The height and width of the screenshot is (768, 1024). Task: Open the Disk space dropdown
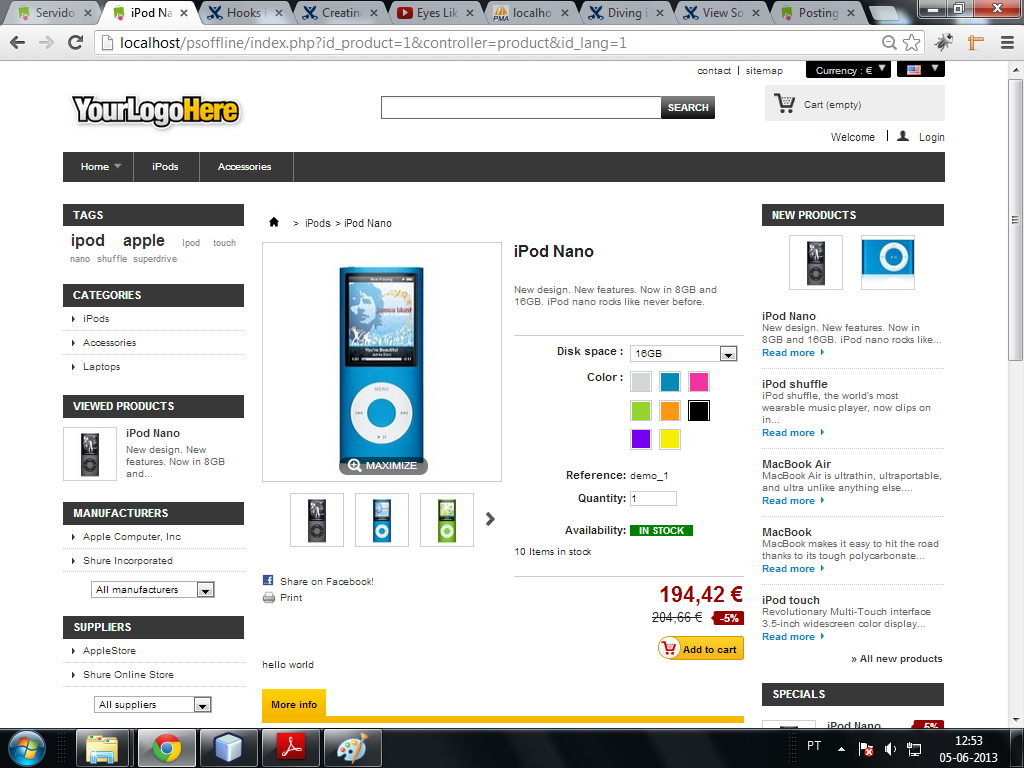(684, 353)
